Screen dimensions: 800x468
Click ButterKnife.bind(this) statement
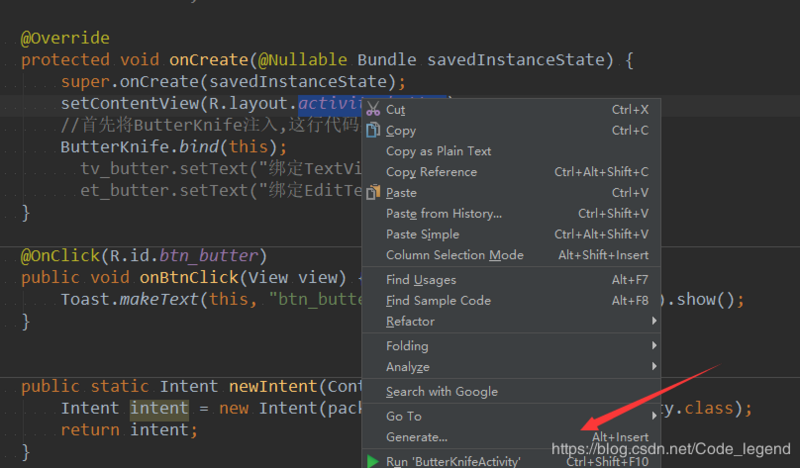(x=174, y=147)
